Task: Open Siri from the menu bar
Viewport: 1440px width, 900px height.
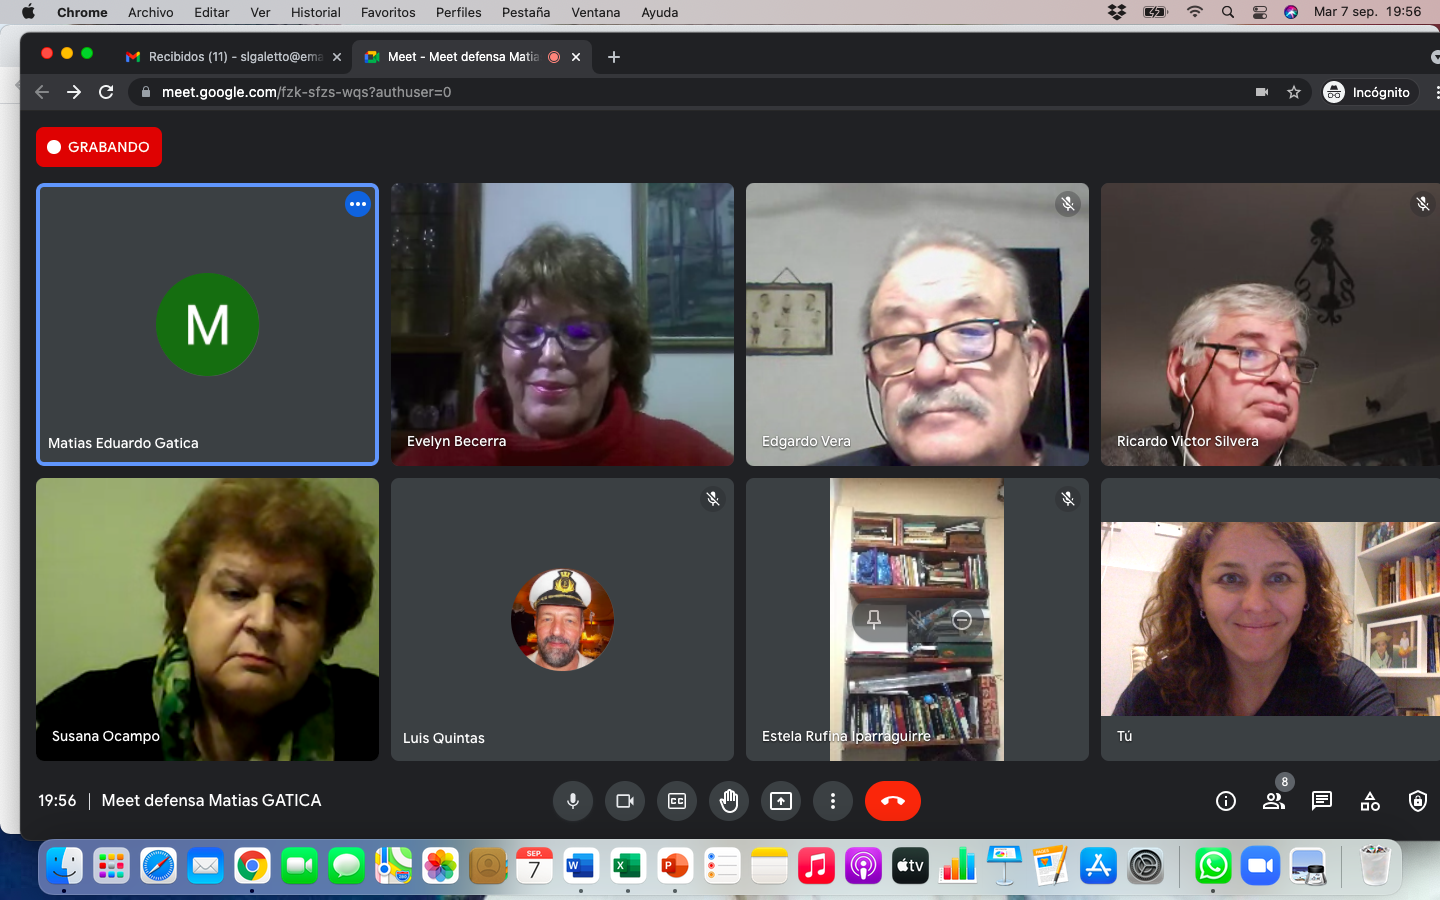Action: tap(1291, 12)
